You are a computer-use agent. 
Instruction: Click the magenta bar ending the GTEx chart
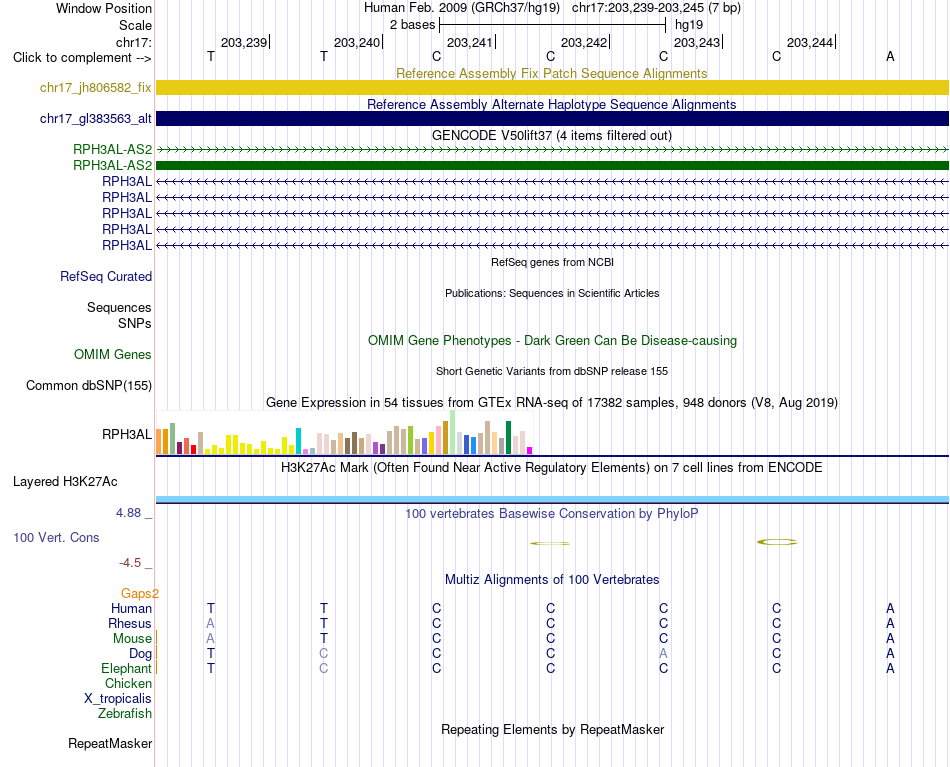pyautogui.click(x=530, y=451)
